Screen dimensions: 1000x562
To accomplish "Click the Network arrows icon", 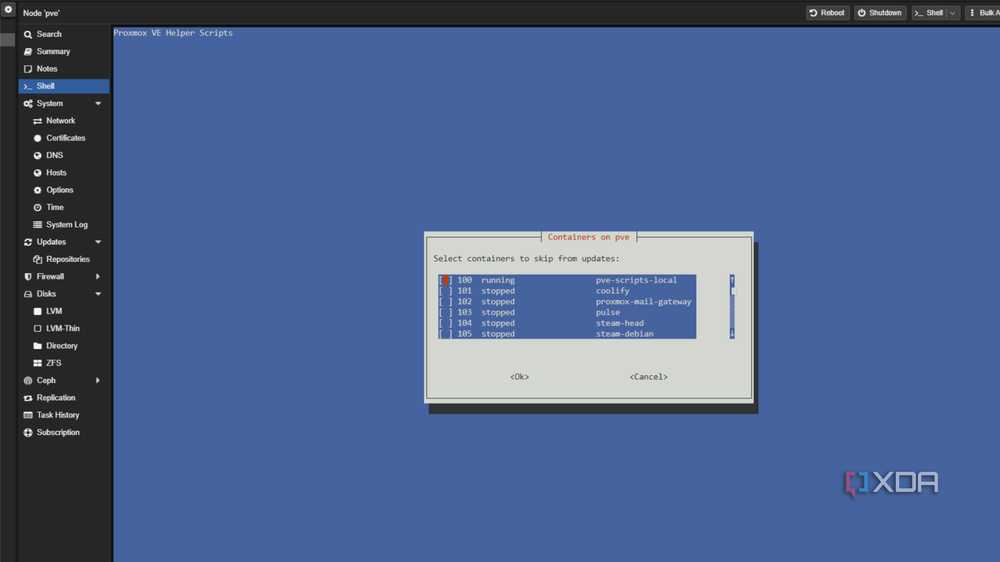I will pos(38,121).
